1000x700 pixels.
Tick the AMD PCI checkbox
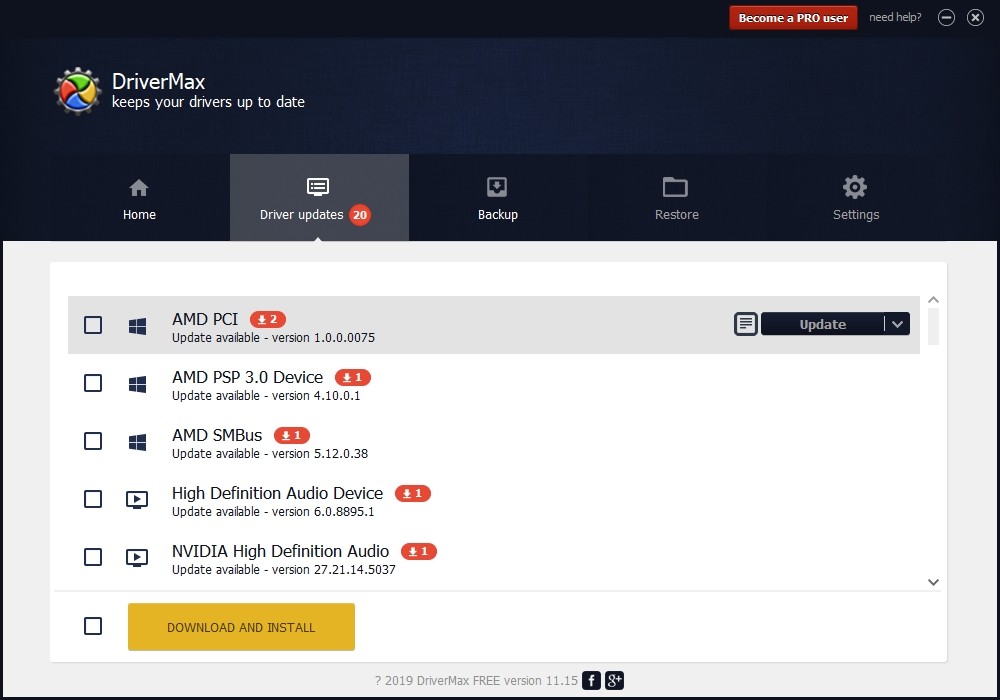93,325
